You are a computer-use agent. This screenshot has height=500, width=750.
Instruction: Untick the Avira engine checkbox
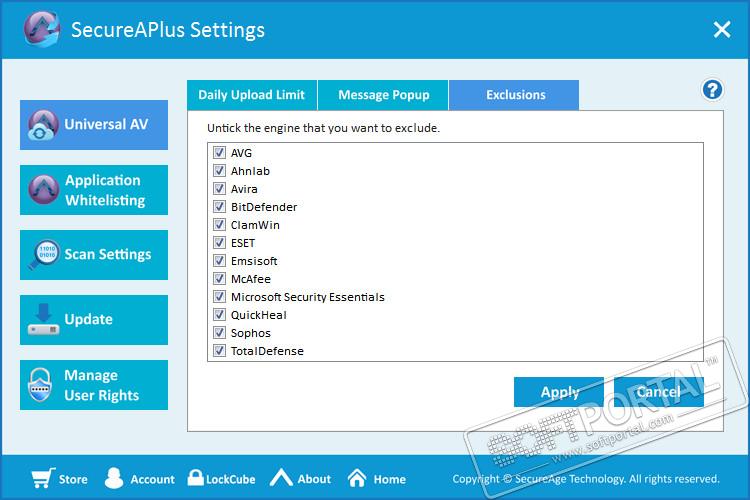pyautogui.click(x=219, y=189)
